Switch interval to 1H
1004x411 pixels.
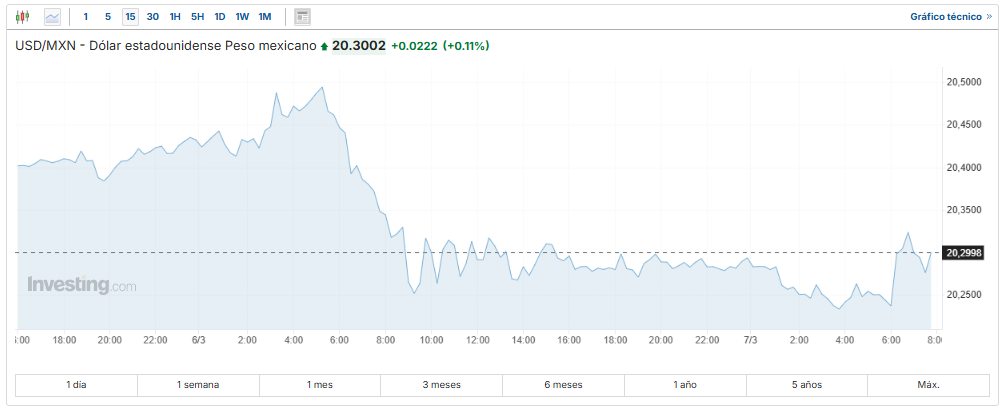[175, 17]
